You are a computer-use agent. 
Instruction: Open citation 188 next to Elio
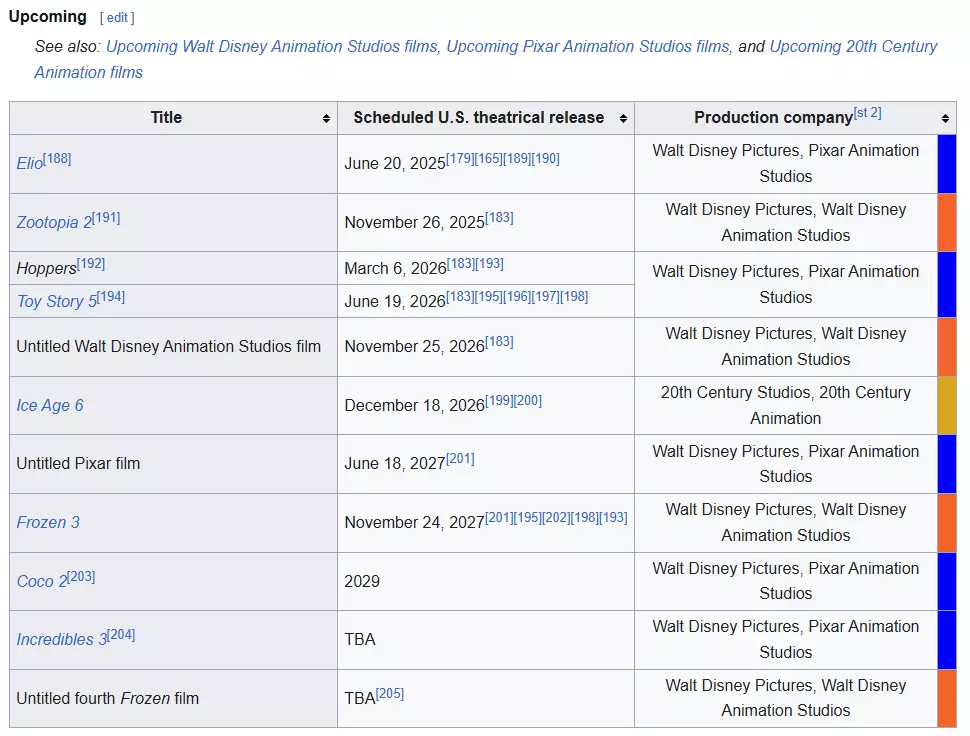click(57, 158)
